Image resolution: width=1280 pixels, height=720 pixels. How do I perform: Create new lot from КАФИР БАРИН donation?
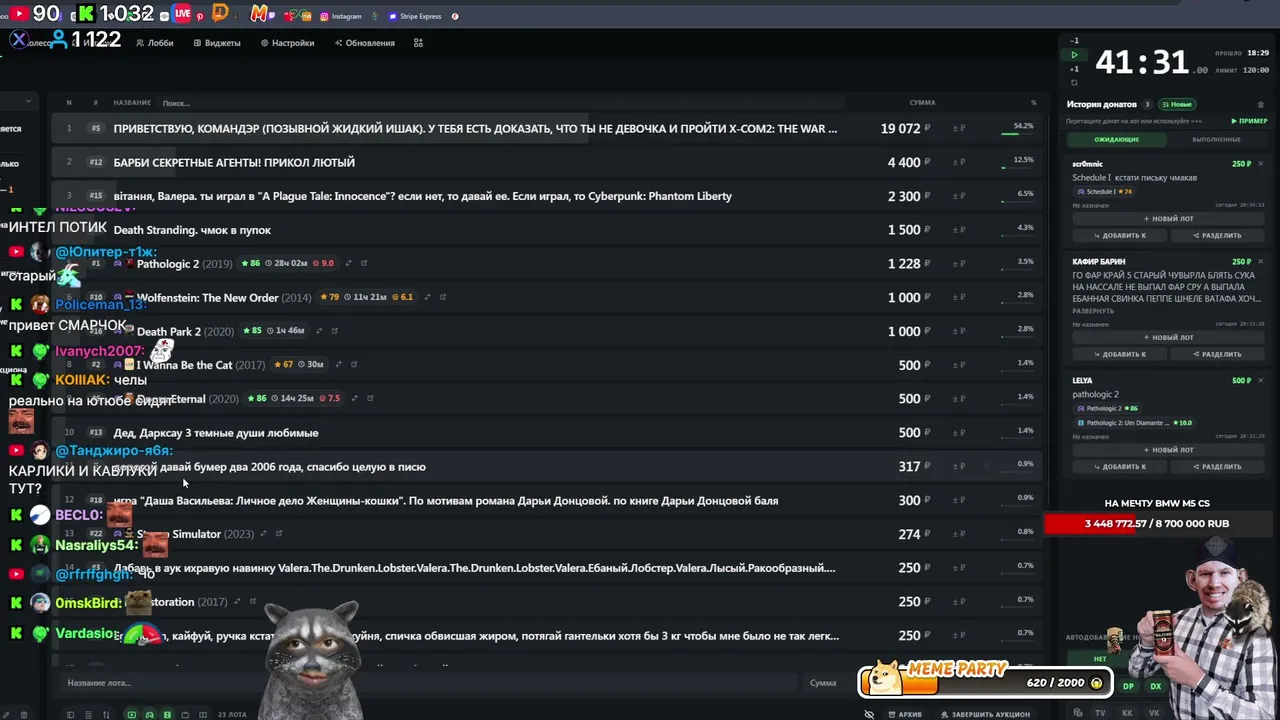(x=1168, y=337)
